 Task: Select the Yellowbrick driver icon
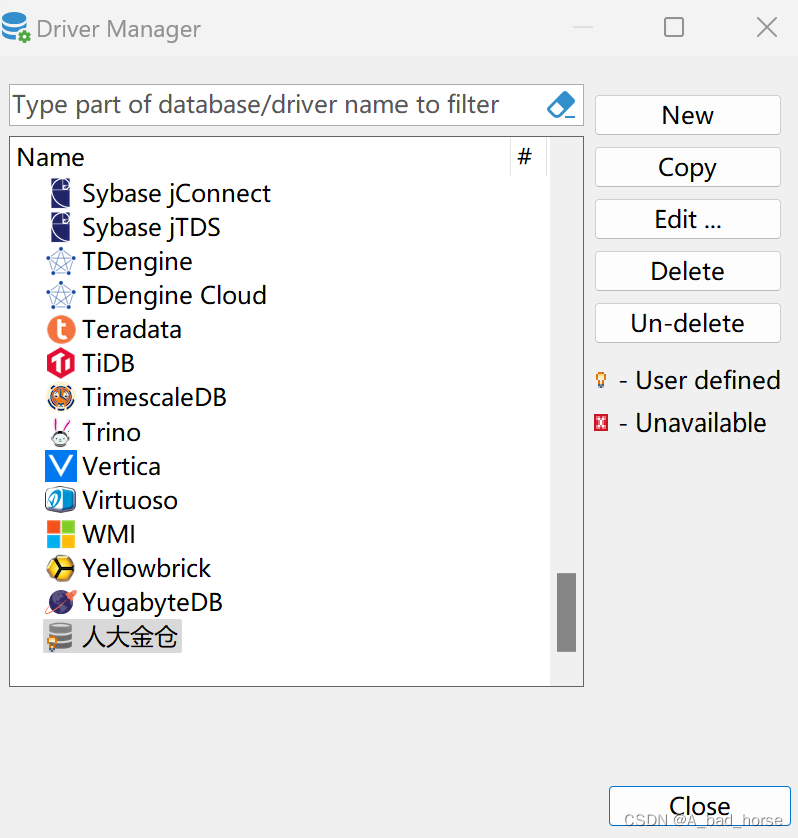60,568
